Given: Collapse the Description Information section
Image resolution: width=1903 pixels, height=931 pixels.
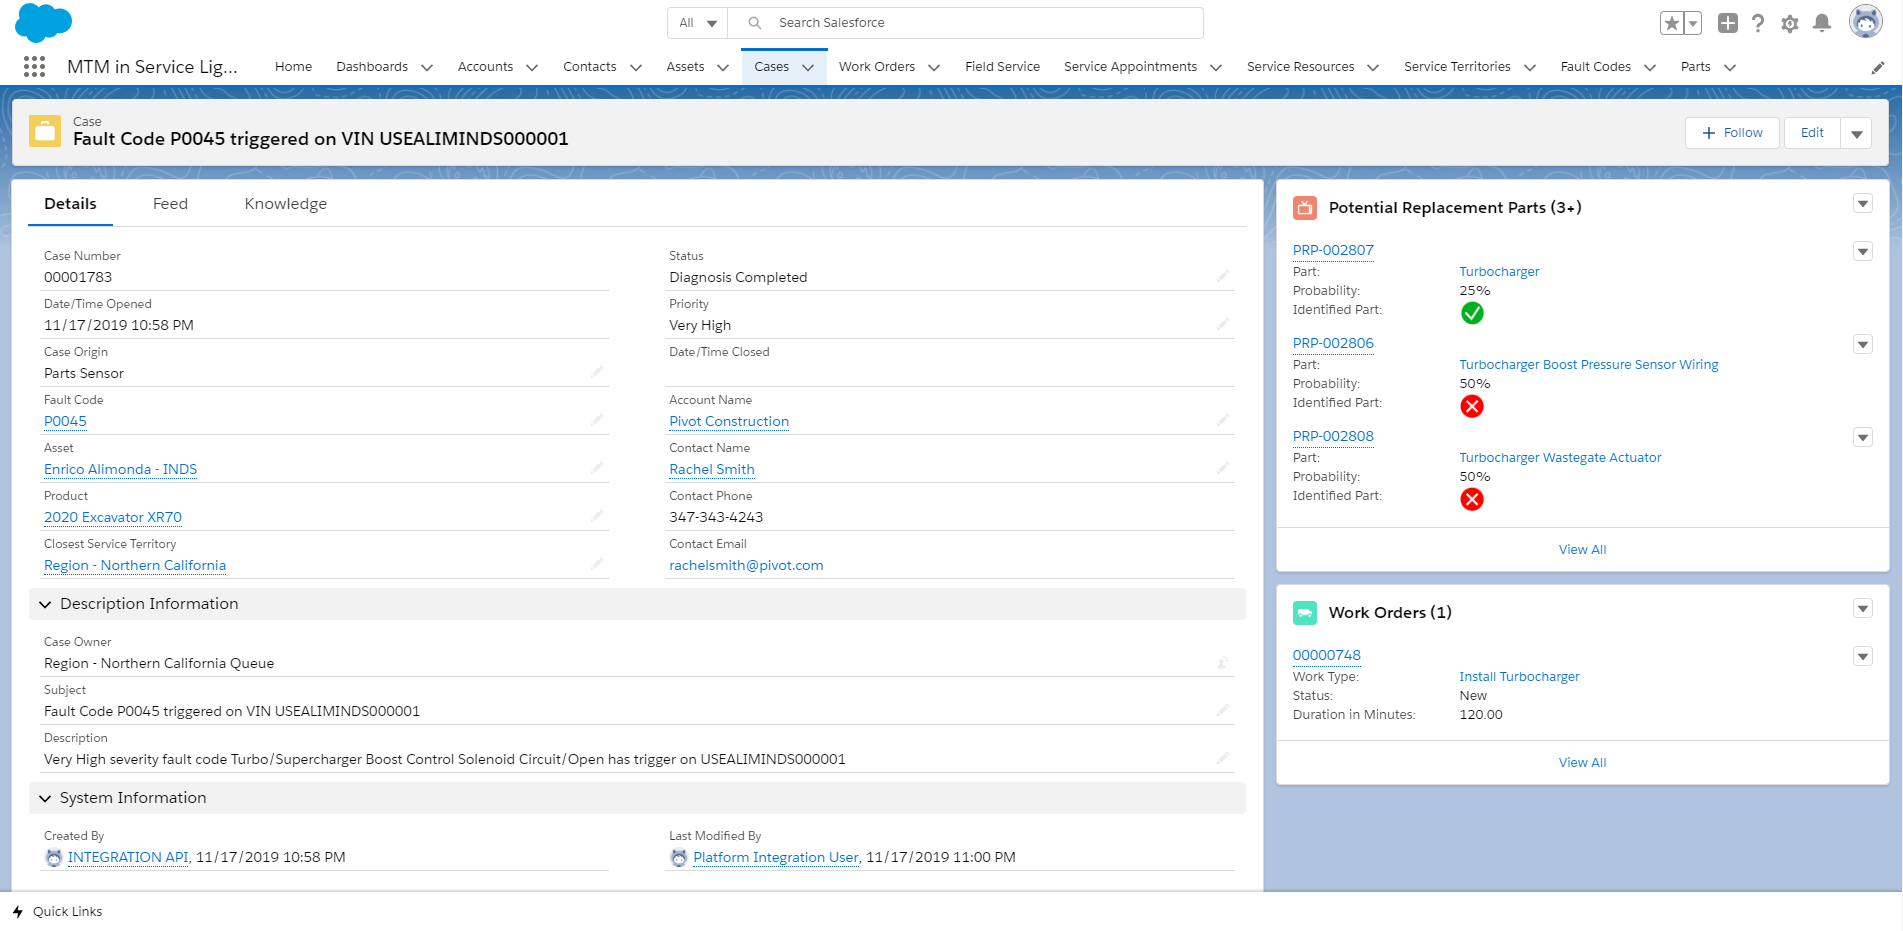Looking at the screenshot, I should tap(45, 604).
